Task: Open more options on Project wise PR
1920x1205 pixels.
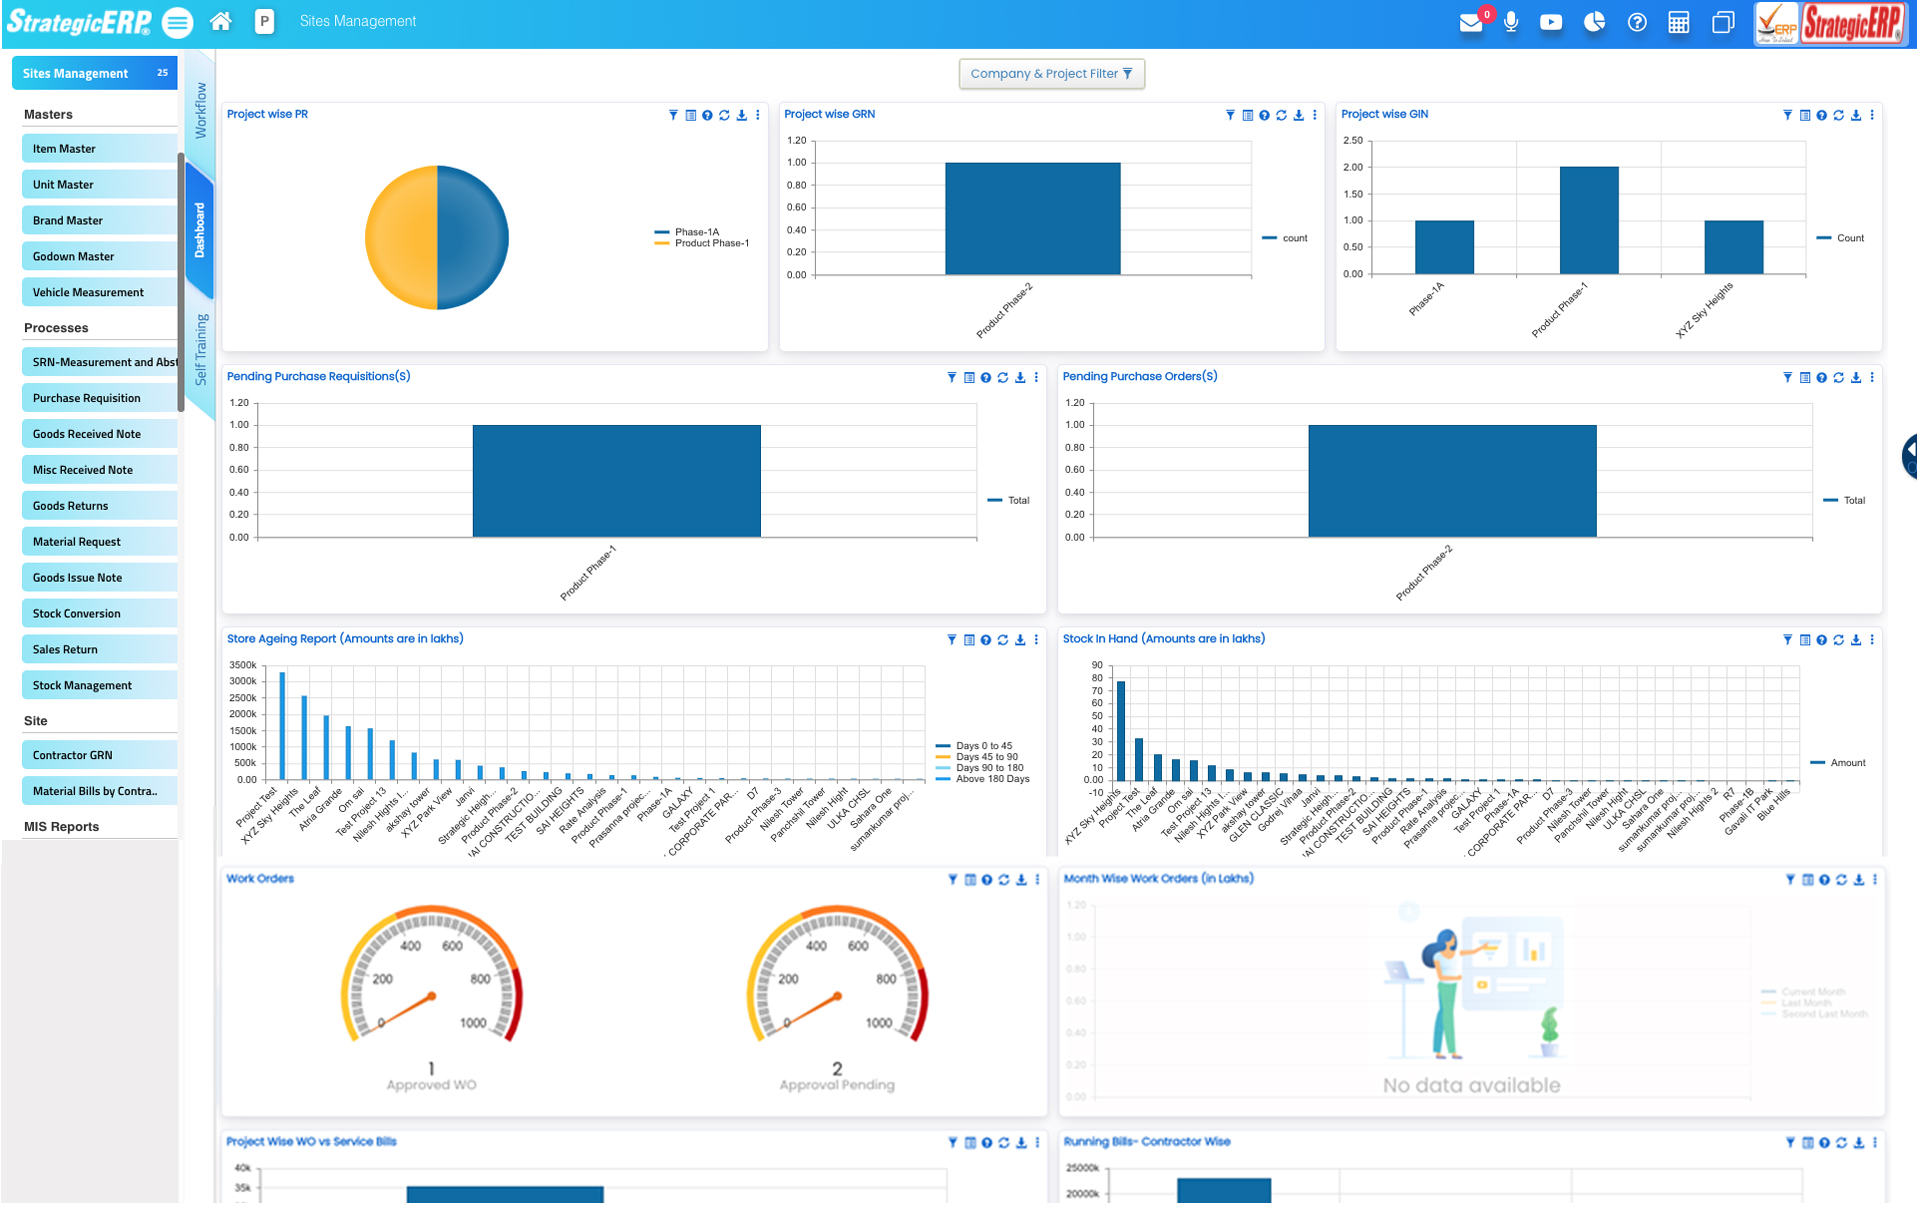Action: tap(758, 115)
